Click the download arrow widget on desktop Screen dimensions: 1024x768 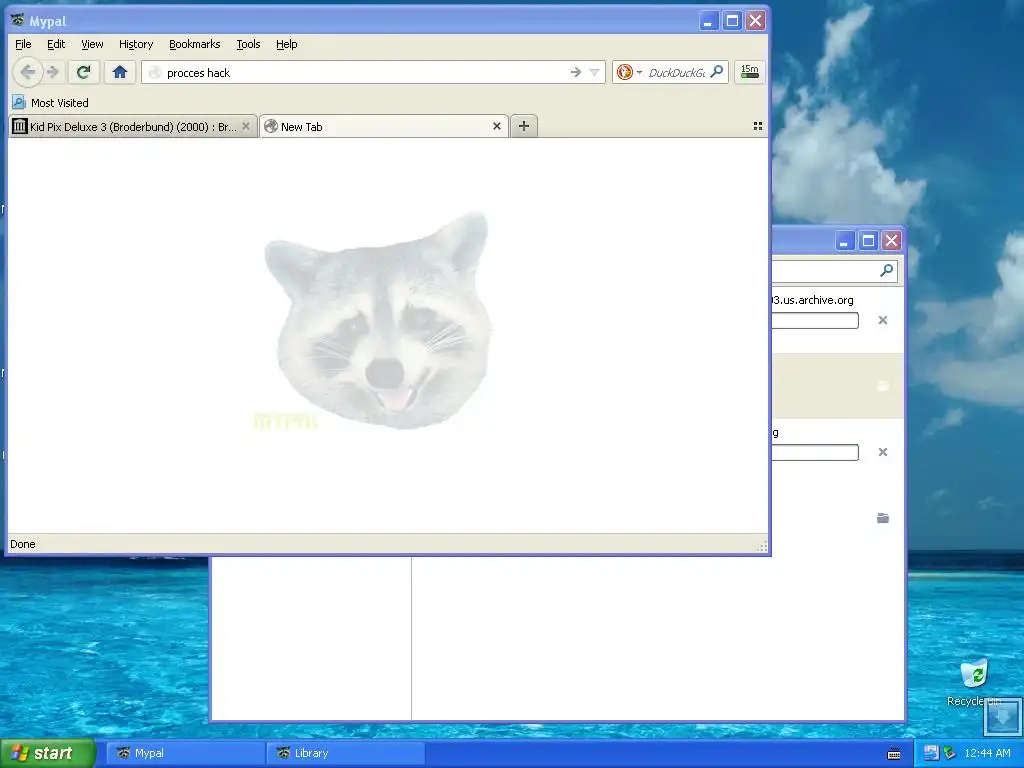(x=1002, y=716)
